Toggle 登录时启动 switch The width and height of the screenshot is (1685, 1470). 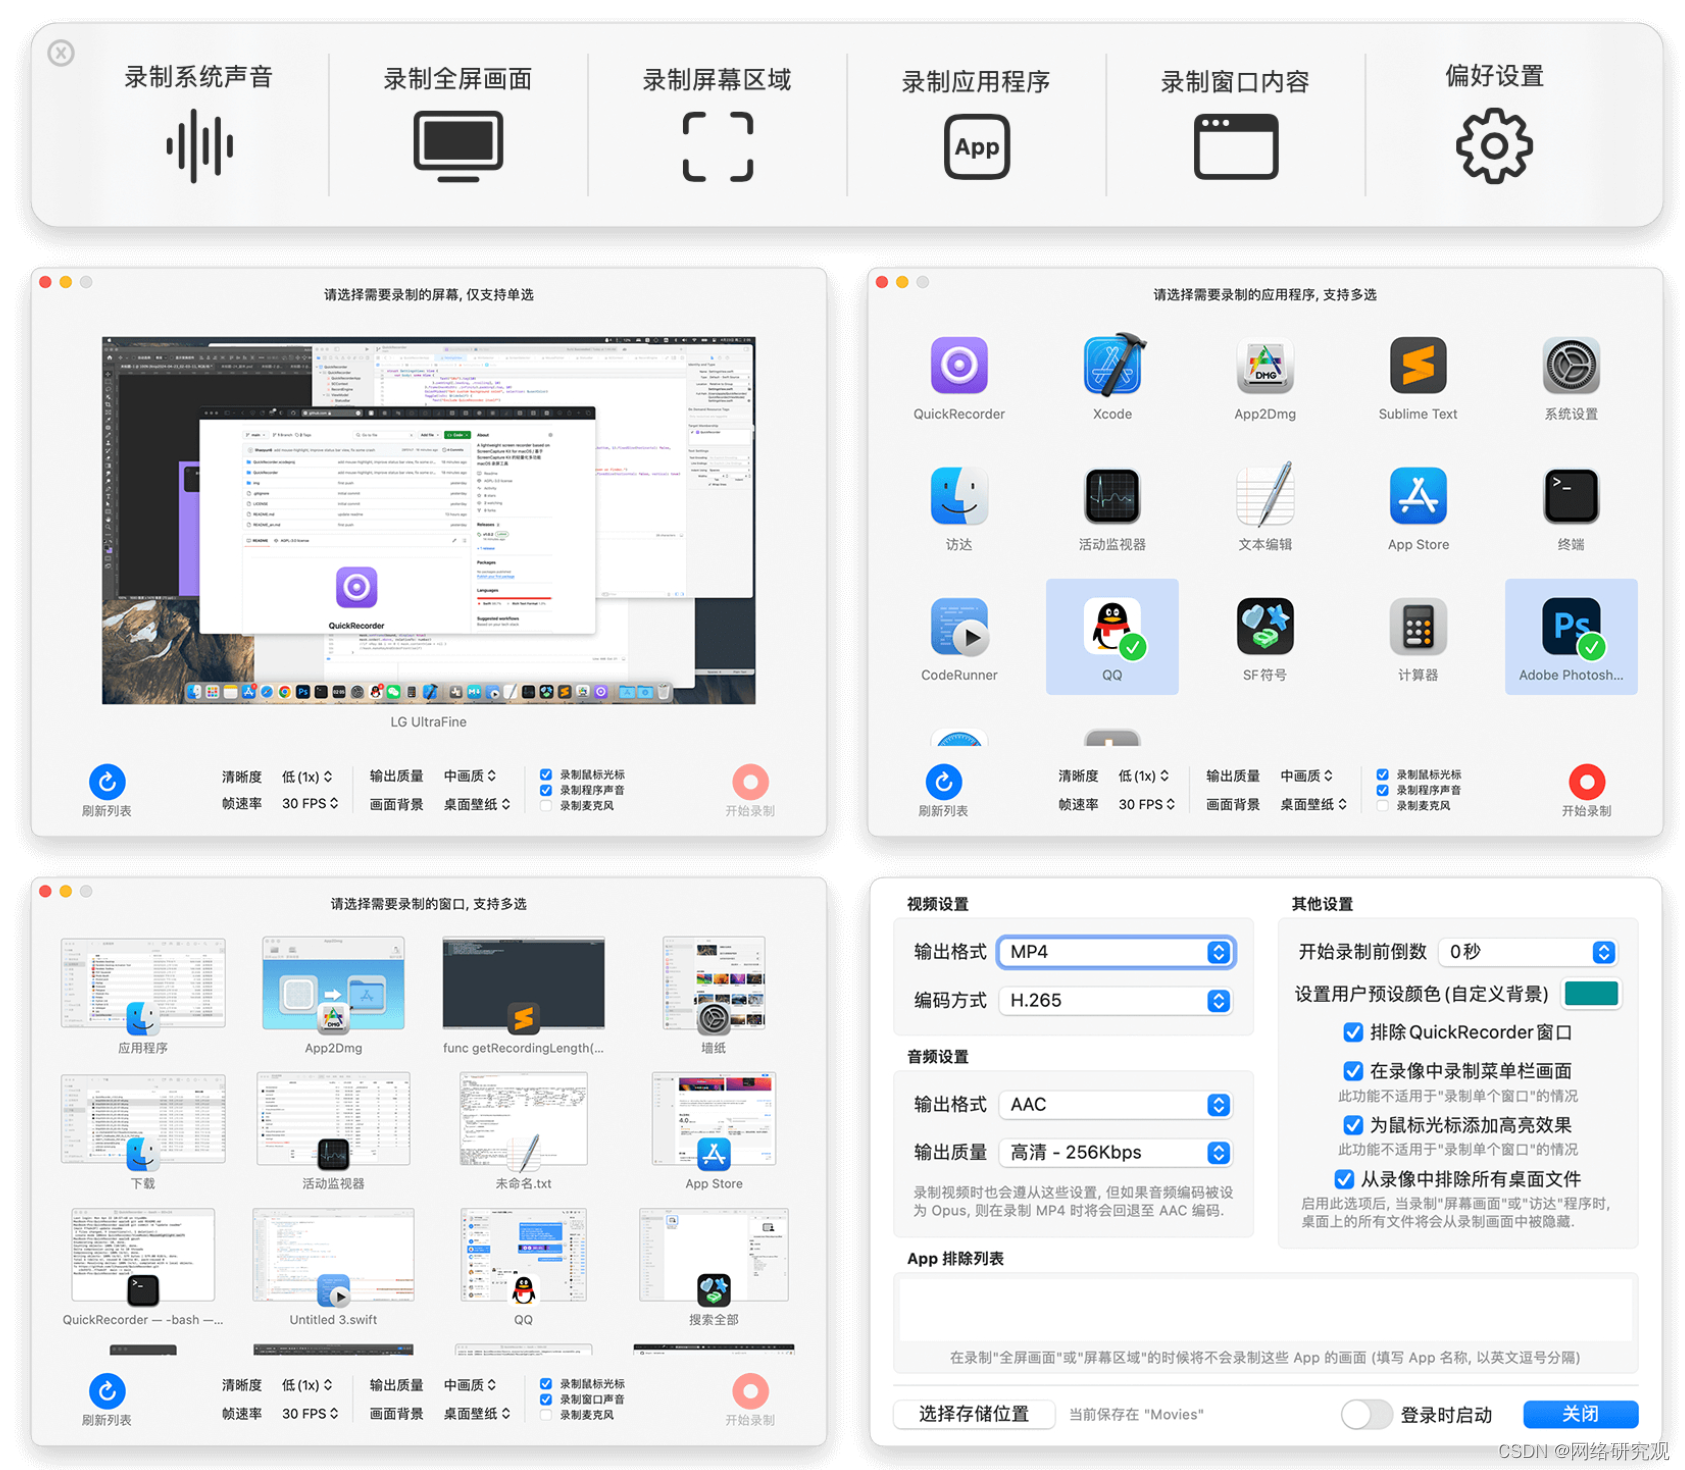pos(1366,1414)
